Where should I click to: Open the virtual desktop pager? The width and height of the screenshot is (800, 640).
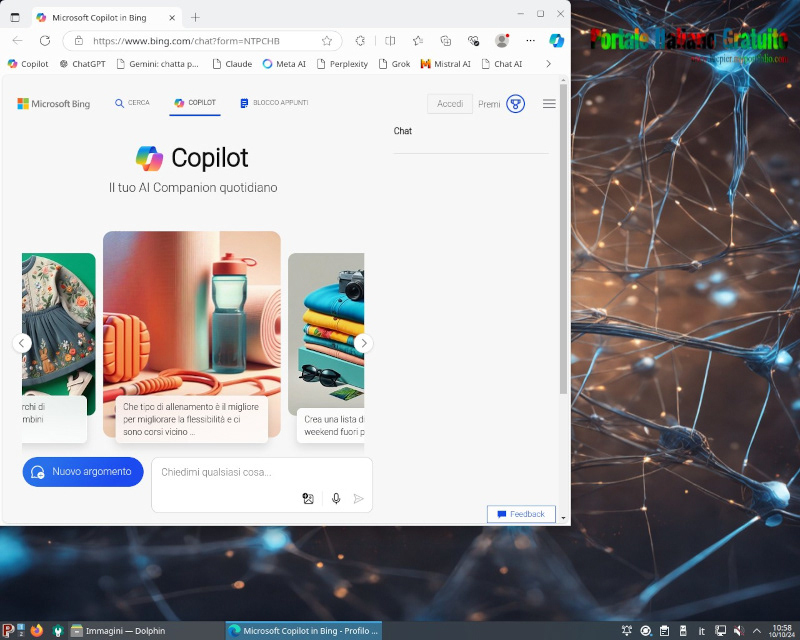pos(21,631)
